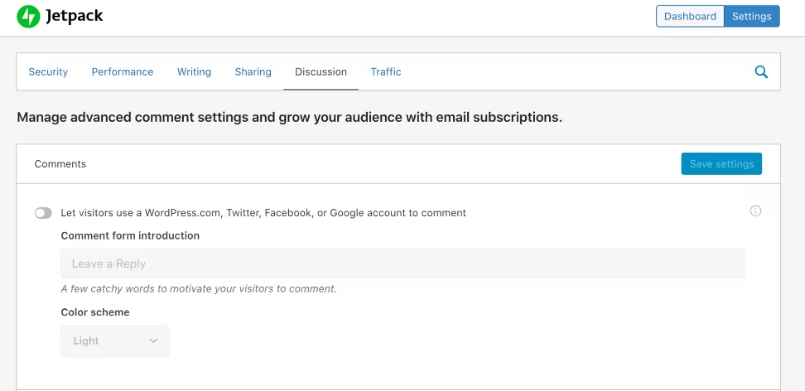Click the Jetpack green lightning logo icon
The height and width of the screenshot is (391, 805).
coord(28,16)
